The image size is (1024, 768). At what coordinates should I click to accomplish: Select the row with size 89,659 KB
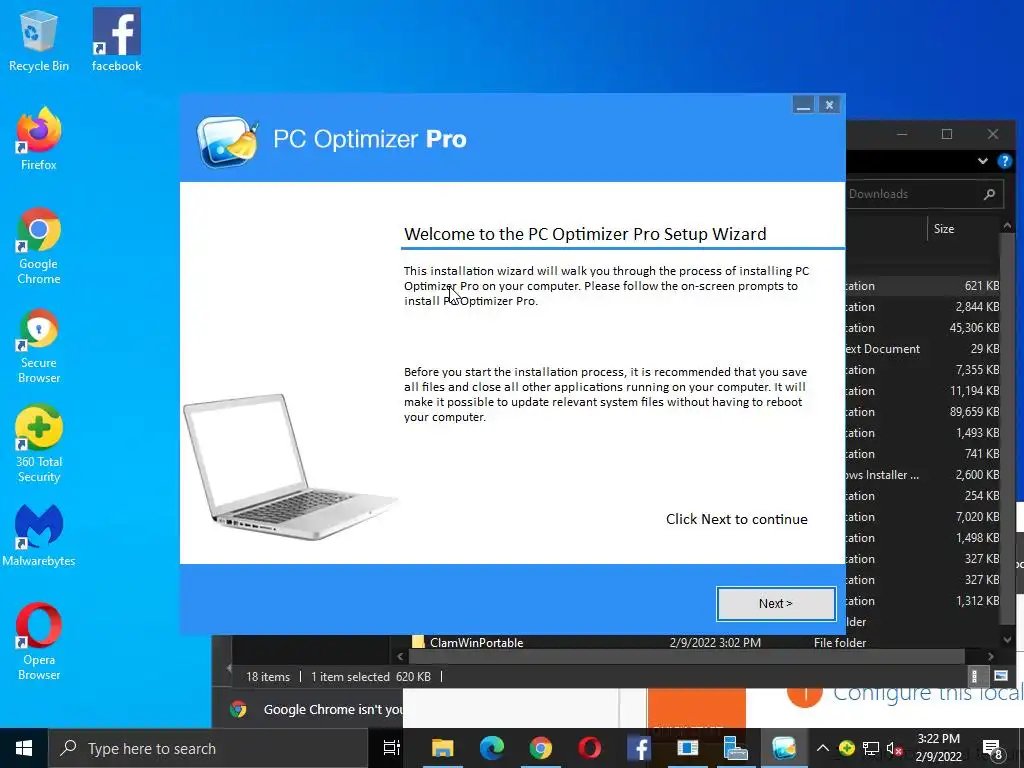click(x=923, y=412)
